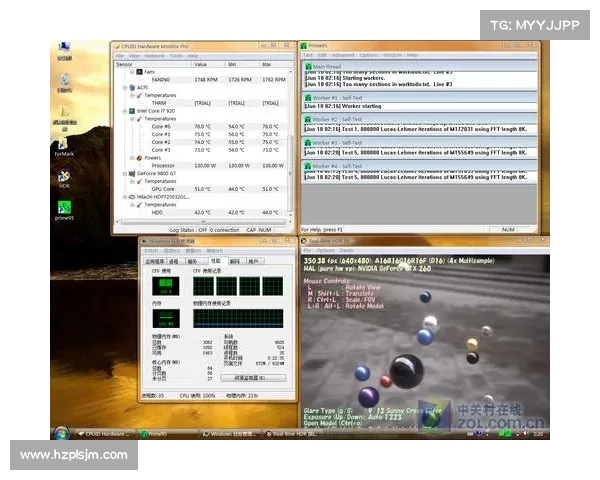Click the Main thread window icon in Prime95
The image size is (600, 480).
(307, 66)
